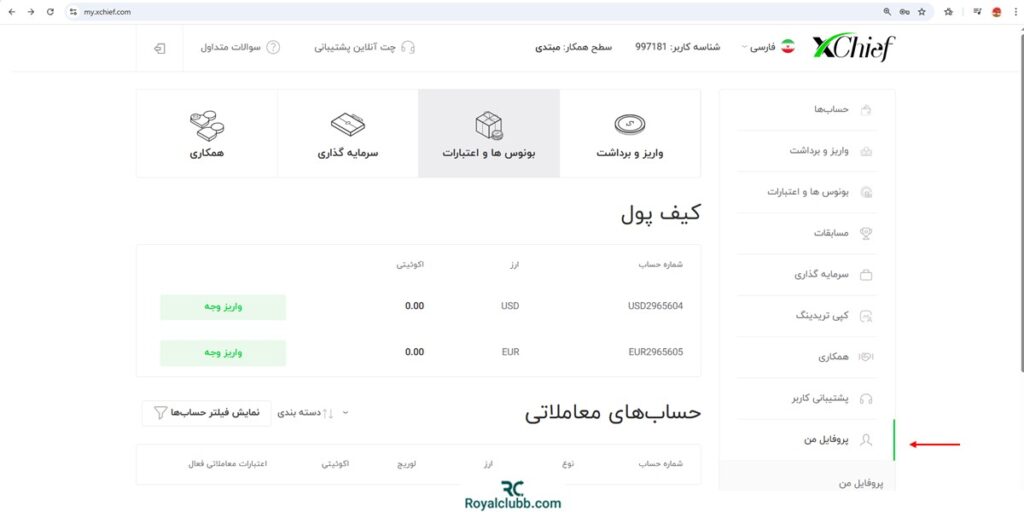Screen dimensions: 1024x512
Task: Click the sort arrows icon beside دسته بندی
Action: click(x=328, y=413)
